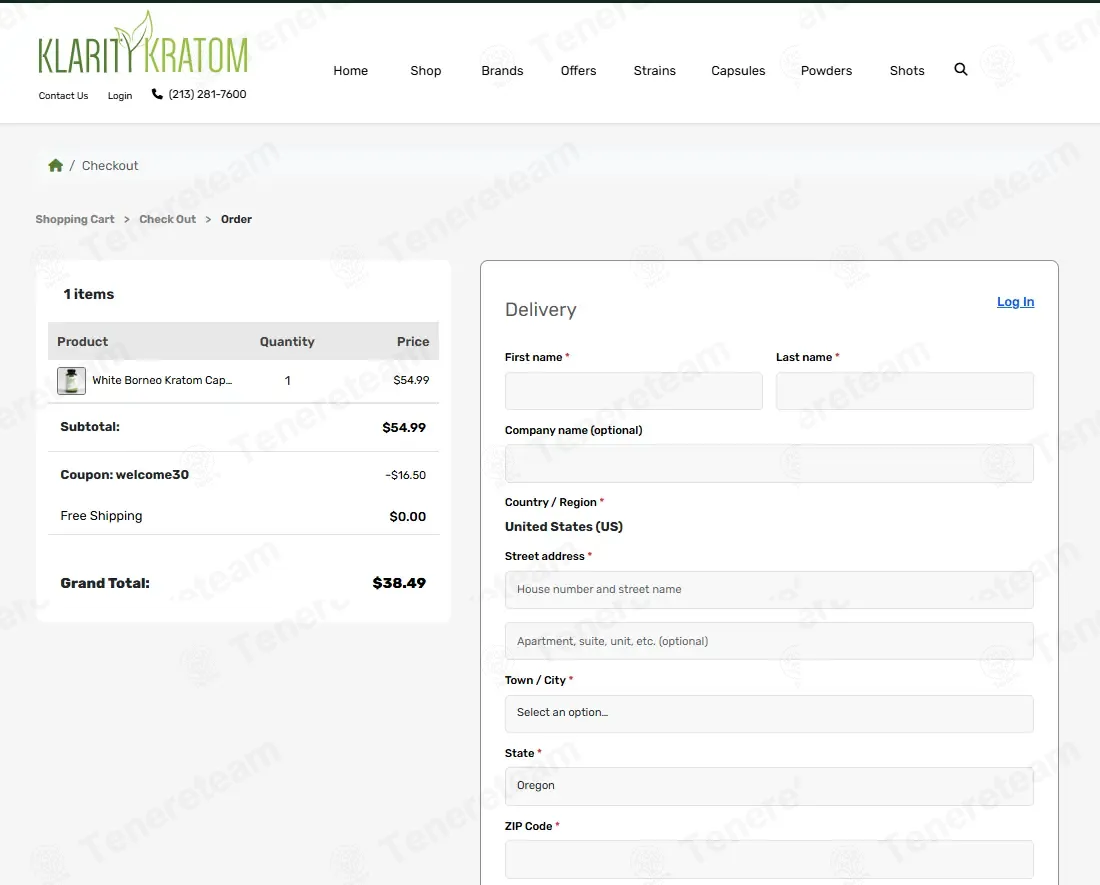Focus the House number and street field
The image size is (1100, 885).
[x=769, y=590]
